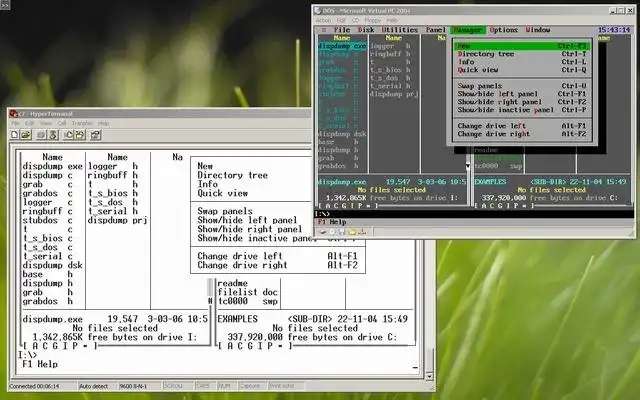
Task: Choose Info Ctrl-L in Virtual PC dropdown
Action: (x=522, y=62)
